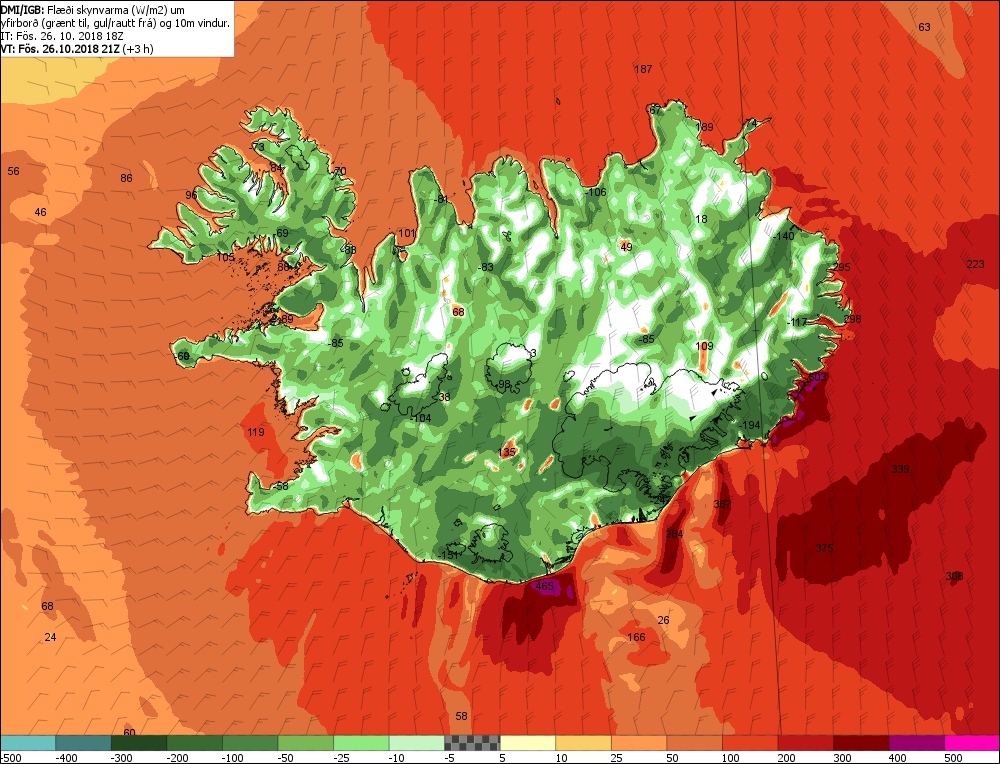Click the map value 38

(x=444, y=397)
